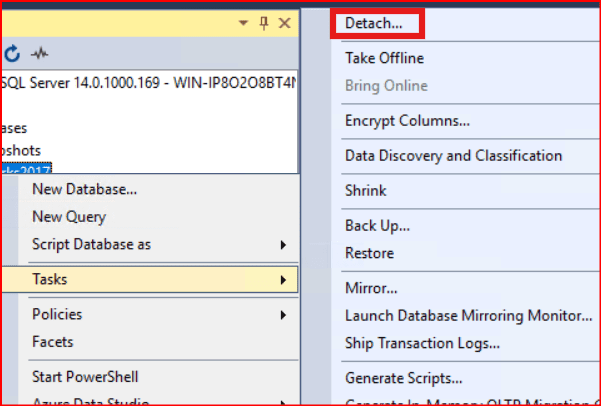Click Restore in the Tasks submenu
The height and width of the screenshot is (406, 601).
point(369,253)
